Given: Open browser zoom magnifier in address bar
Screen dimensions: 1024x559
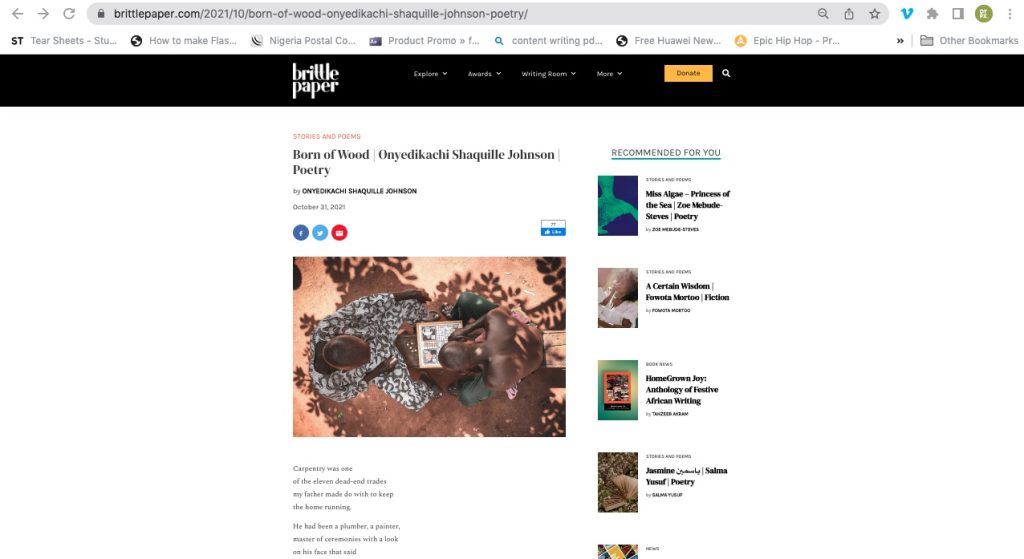Looking at the screenshot, I should pyautogui.click(x=823, y=14).
